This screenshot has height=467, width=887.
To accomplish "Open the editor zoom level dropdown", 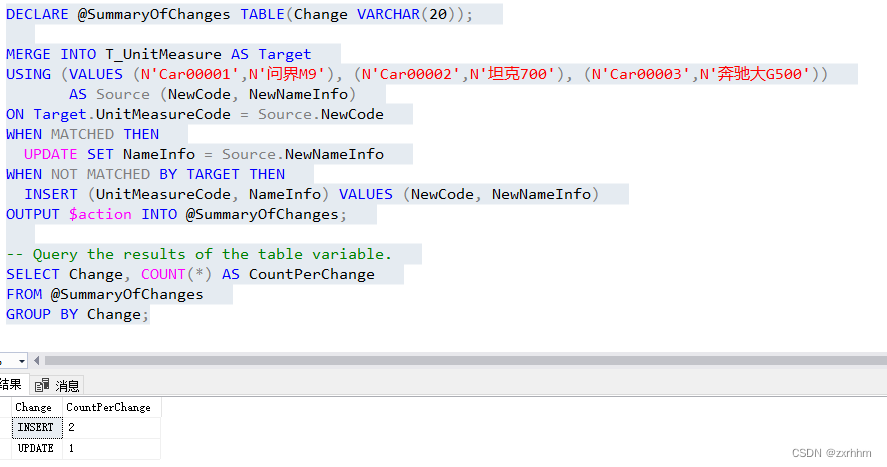I will point(21,361).
